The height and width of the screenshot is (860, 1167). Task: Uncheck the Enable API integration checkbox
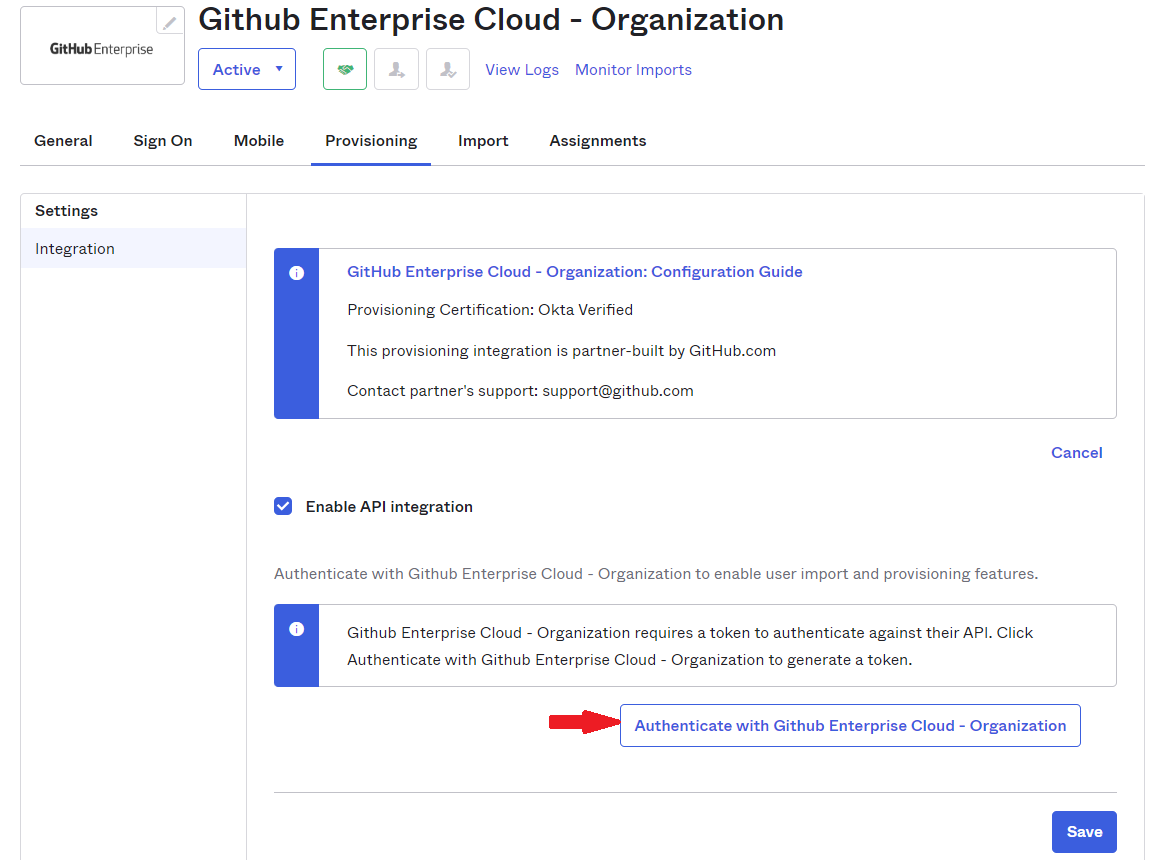pyautogui.click(x=283, y=506)
